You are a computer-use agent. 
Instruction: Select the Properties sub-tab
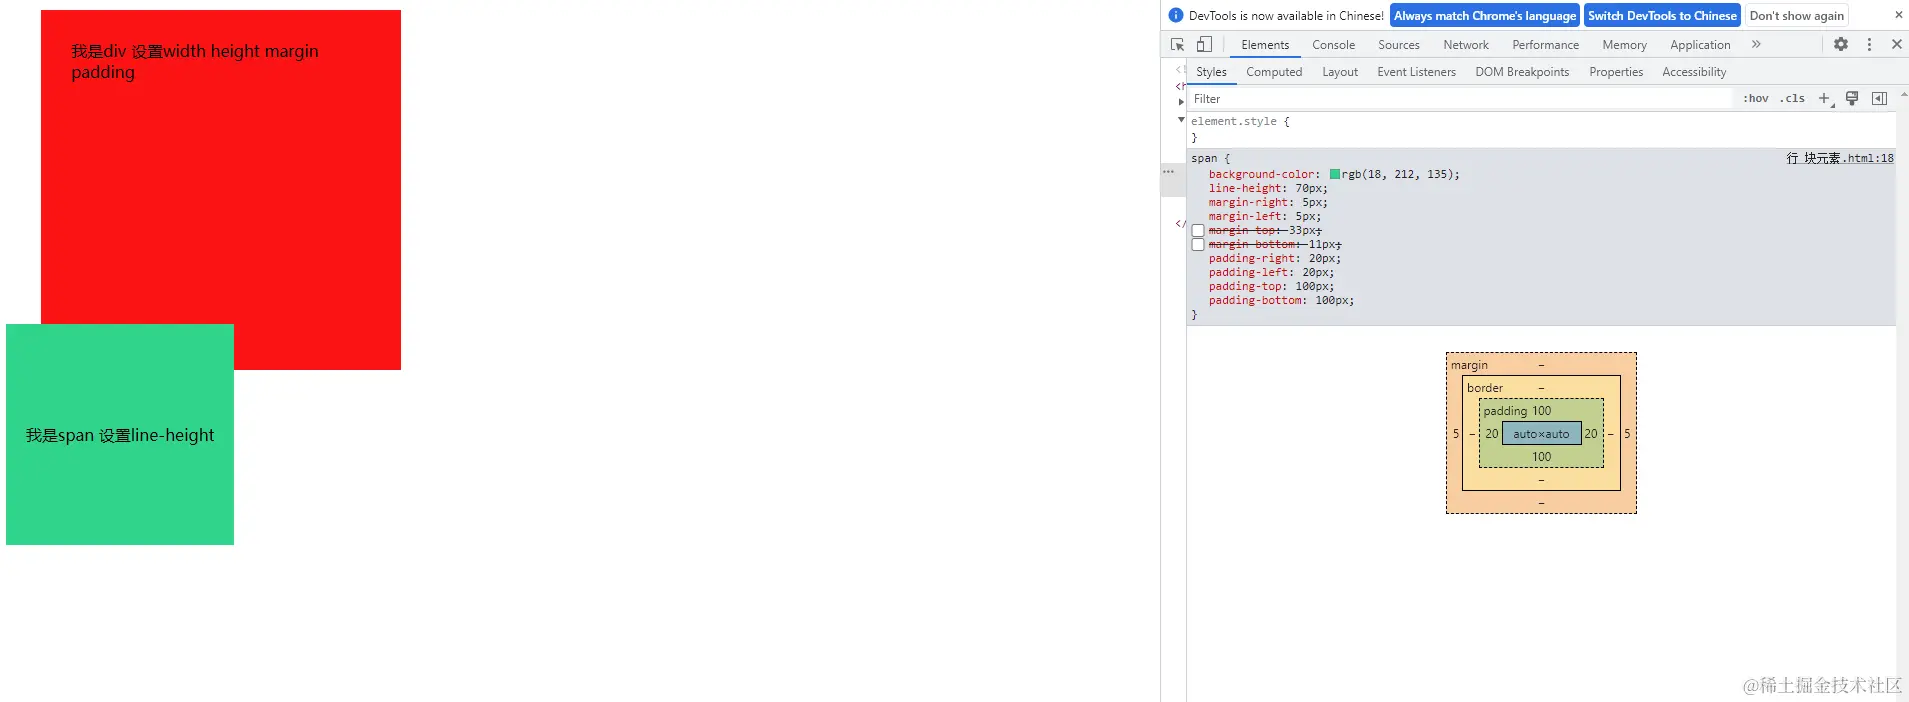(x=1616, y=72)
